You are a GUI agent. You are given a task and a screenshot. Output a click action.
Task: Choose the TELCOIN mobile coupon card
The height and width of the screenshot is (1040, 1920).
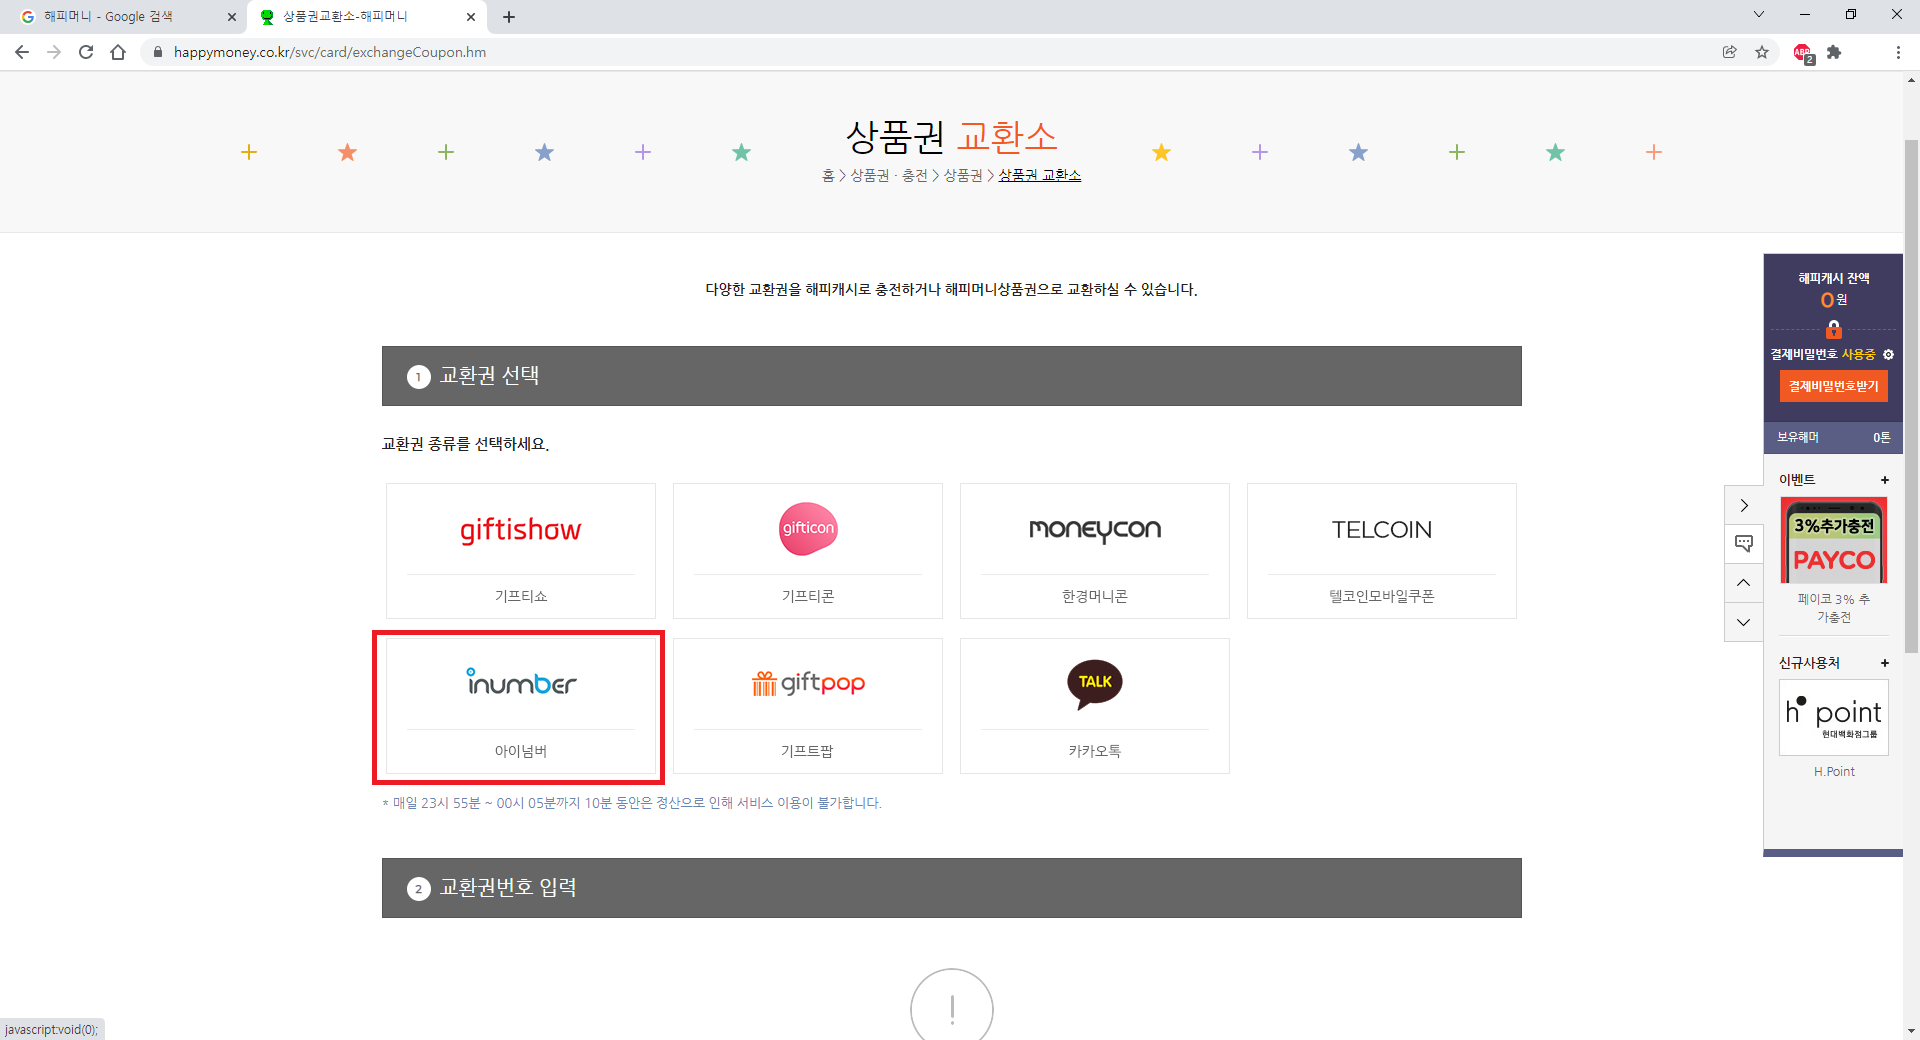click(x=1382, y=551)
